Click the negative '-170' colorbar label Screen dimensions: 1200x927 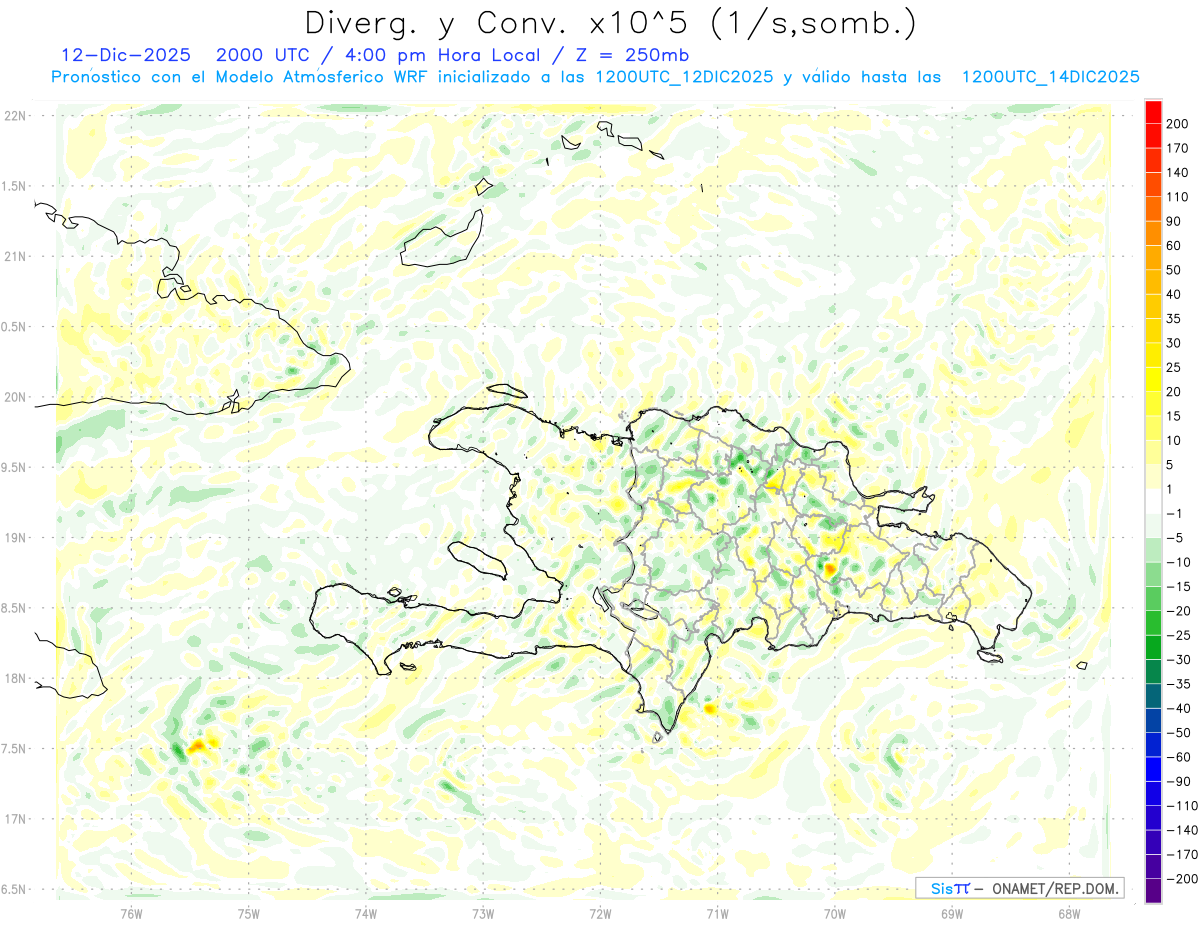1180,855
